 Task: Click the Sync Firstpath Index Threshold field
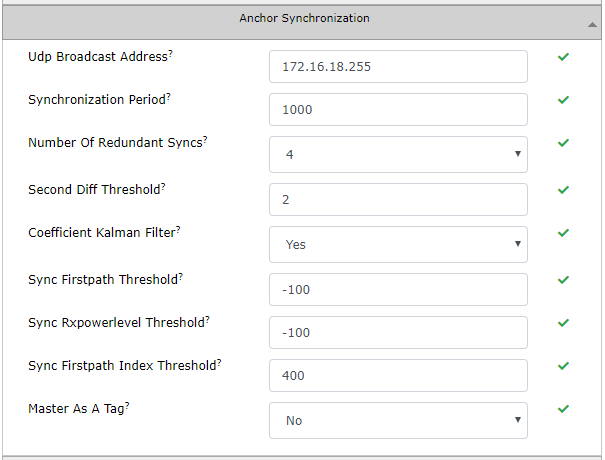[x=398, y=375]
